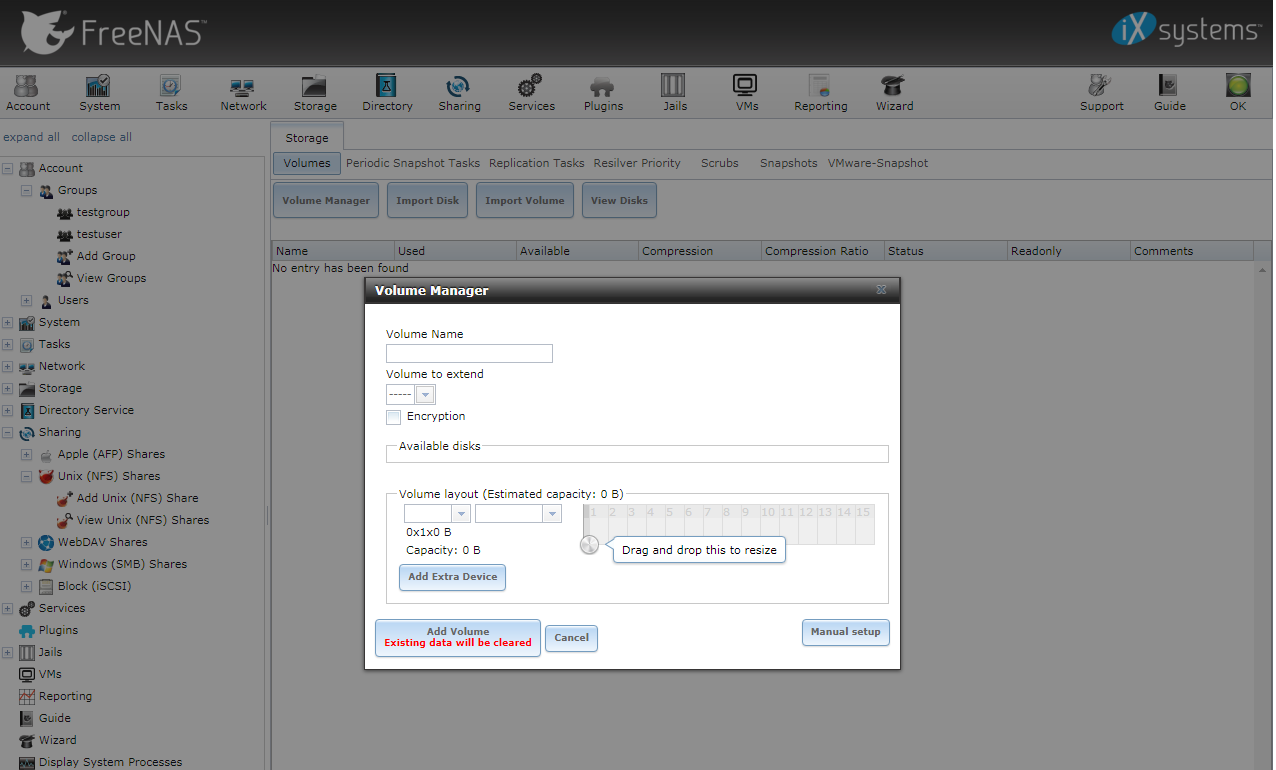Open the Tasks toolbar icon
The width and height of the screenshot is (1276, 770).
click(171, 93)
